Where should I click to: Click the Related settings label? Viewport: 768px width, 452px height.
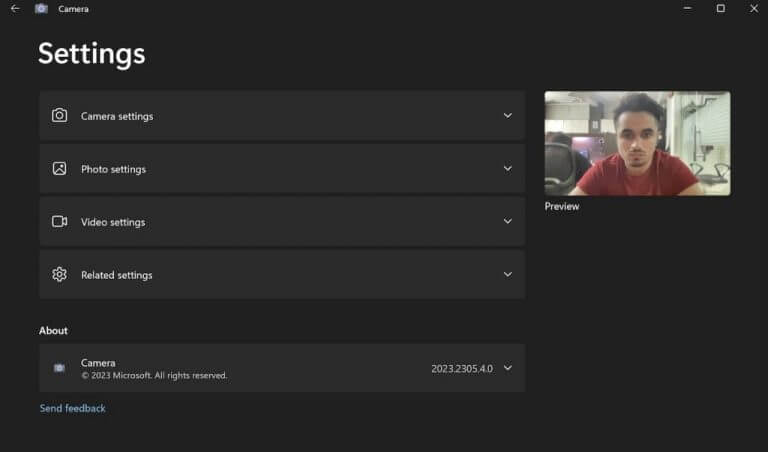117,275
